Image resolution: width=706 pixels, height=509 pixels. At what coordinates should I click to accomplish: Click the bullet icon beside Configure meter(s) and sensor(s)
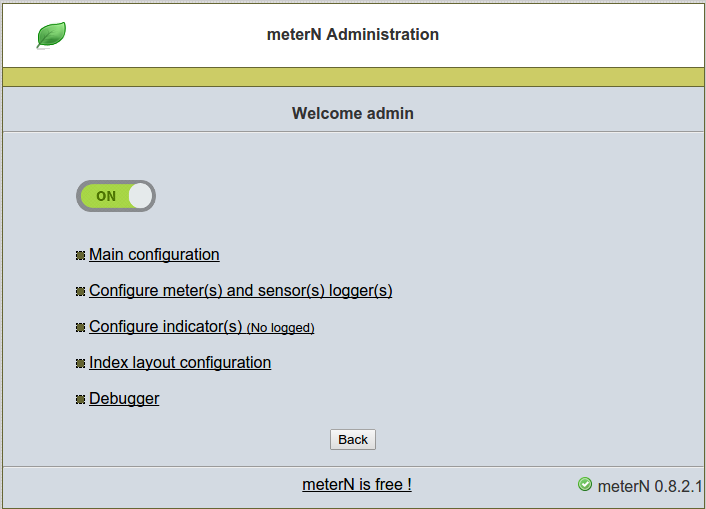(80, 291)
